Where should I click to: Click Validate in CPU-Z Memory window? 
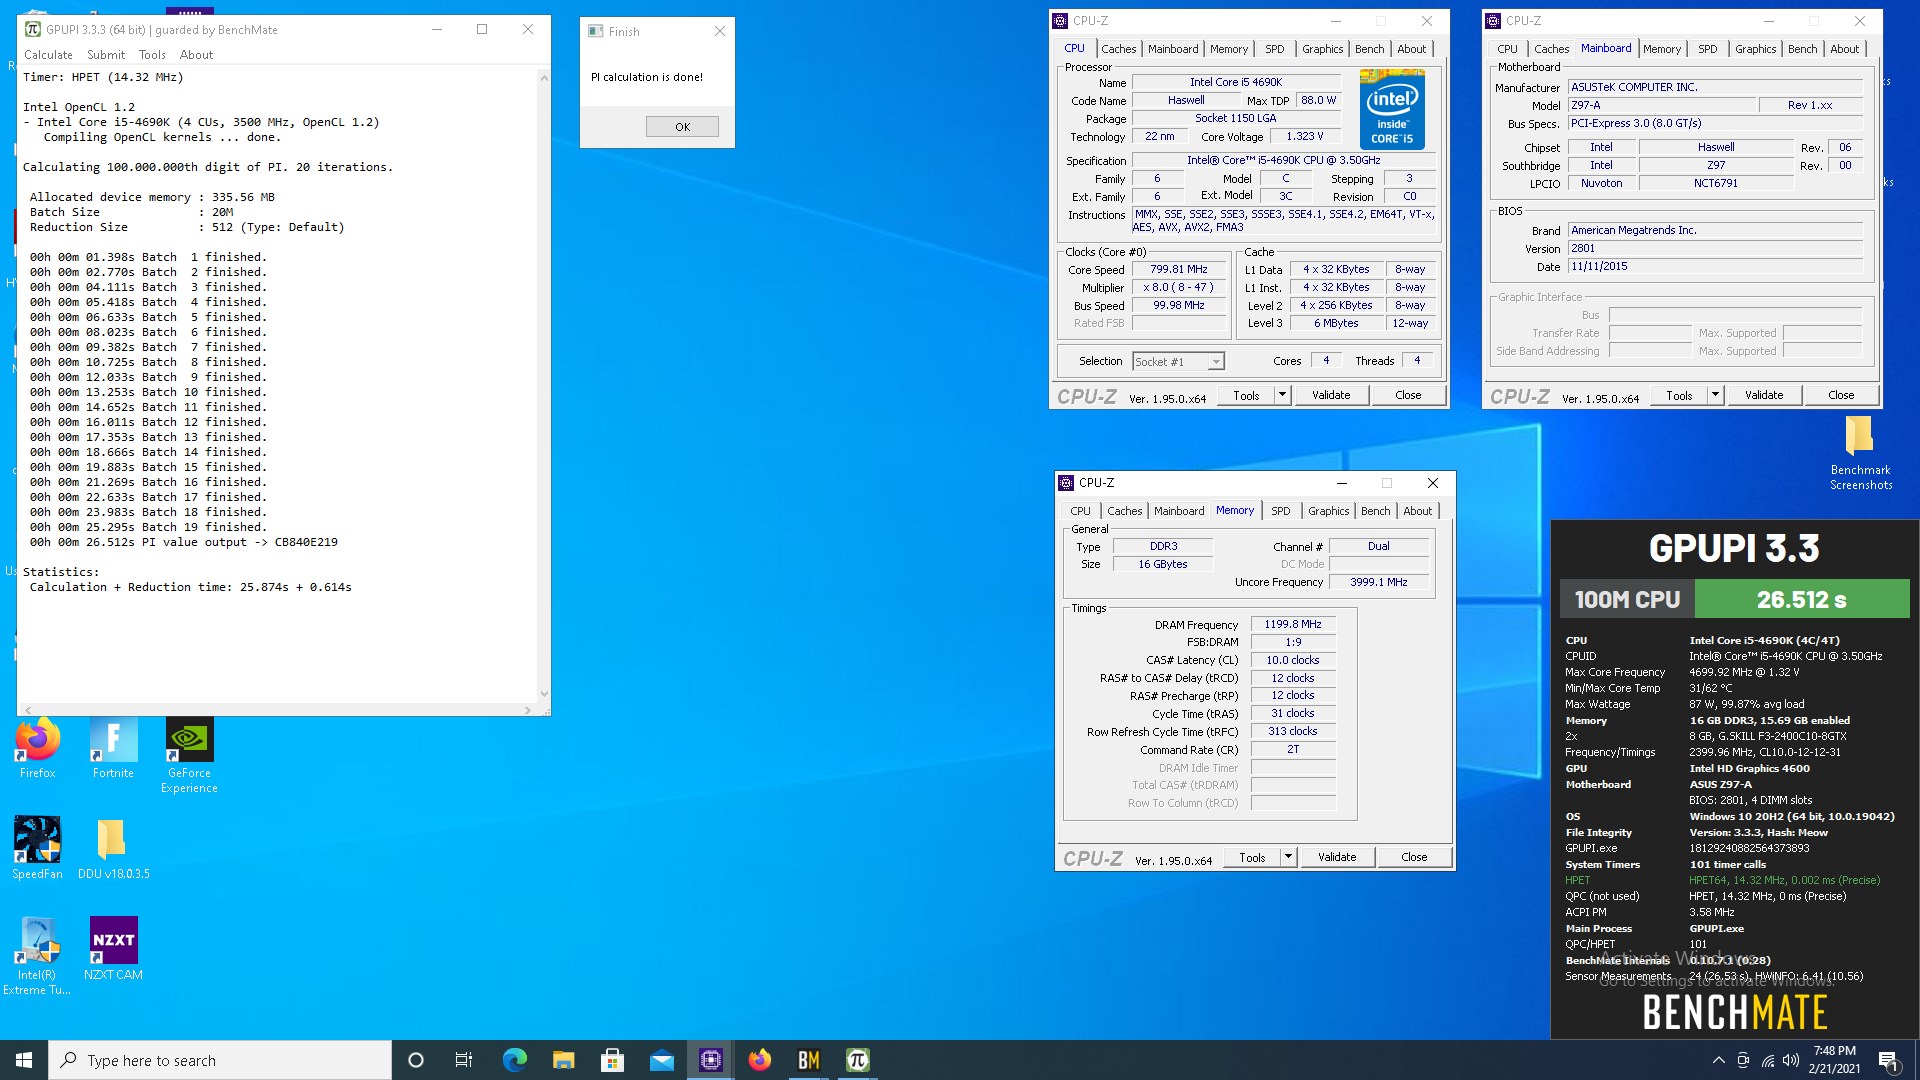click(1337, 857)
